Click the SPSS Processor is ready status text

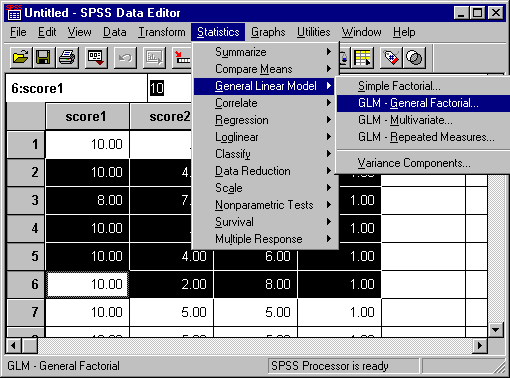[330, 366]
